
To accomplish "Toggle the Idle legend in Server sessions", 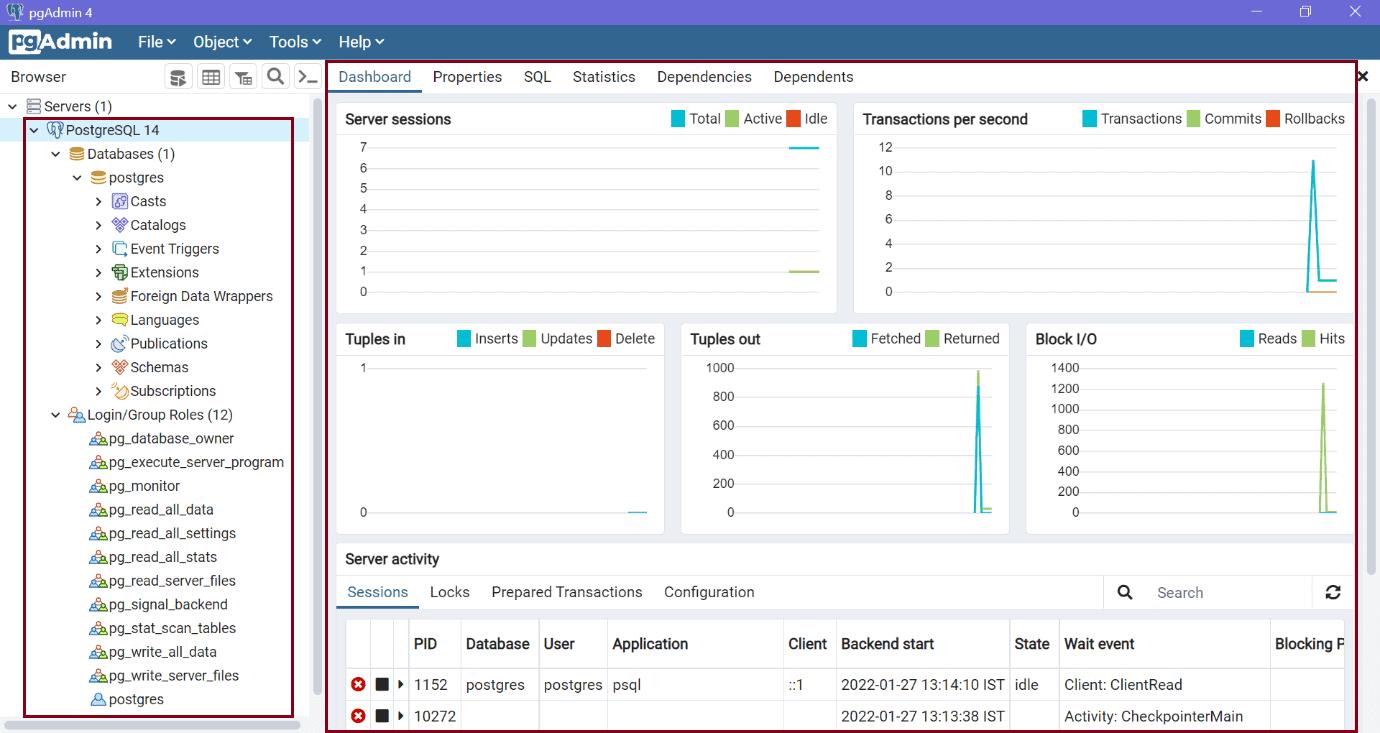I will click(807, 119).
